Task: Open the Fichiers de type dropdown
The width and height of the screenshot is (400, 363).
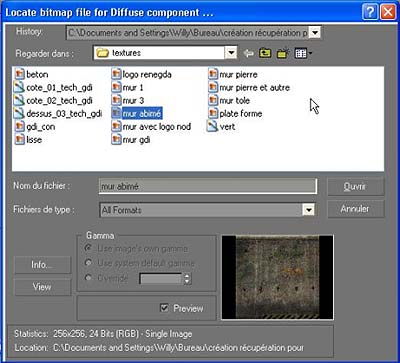Action: coord(308,210)
